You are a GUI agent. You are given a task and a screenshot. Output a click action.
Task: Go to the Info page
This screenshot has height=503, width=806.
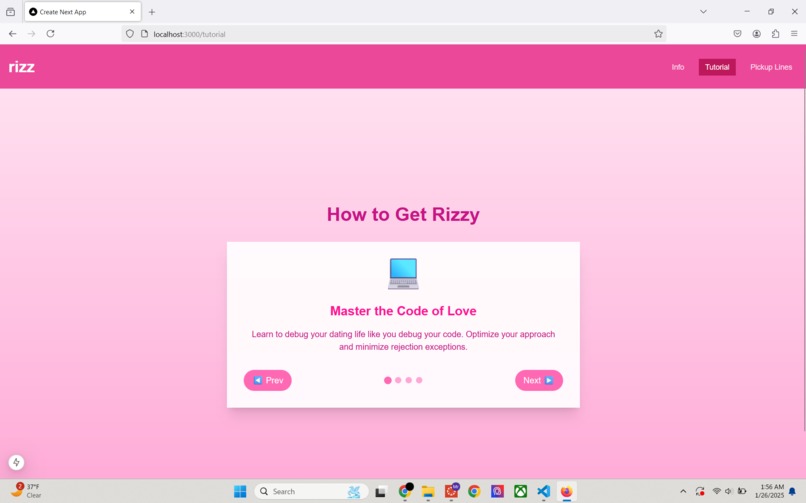(x=677, y=67)
